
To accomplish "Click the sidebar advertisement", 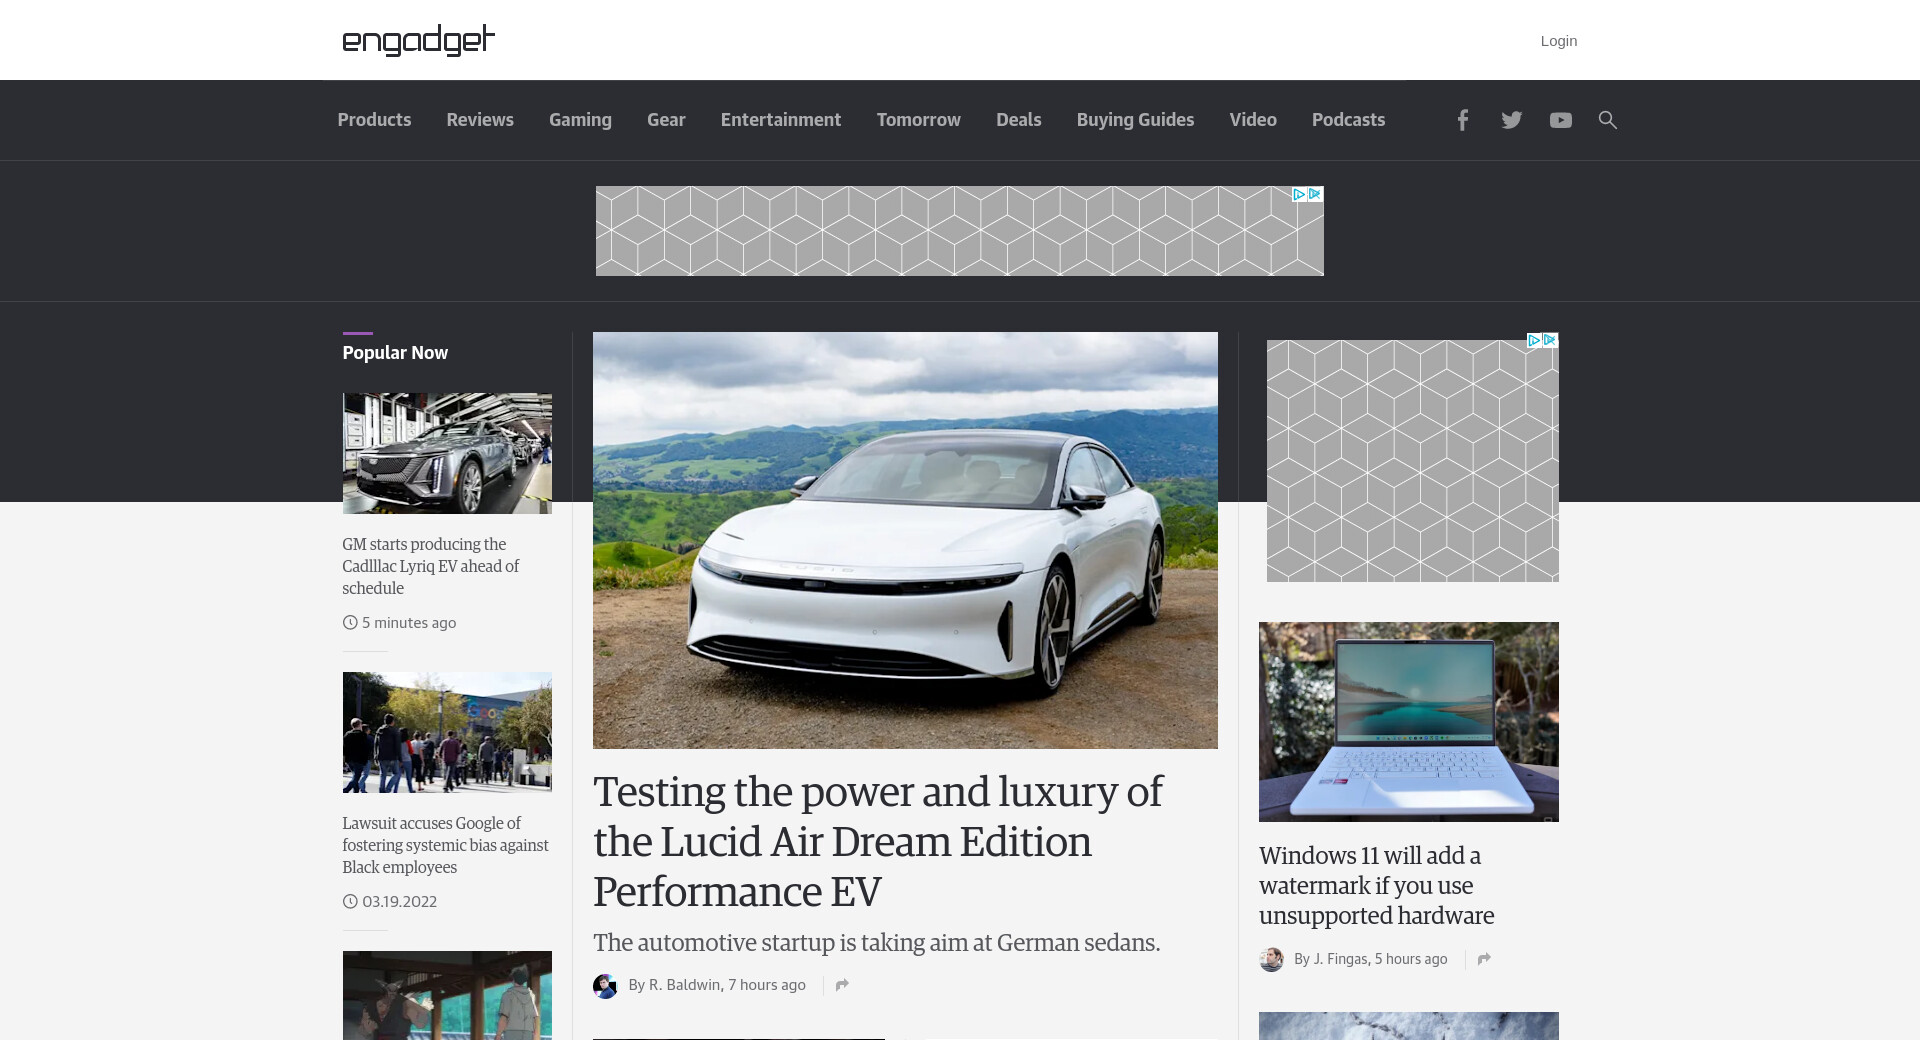I will pos(1413,461).
